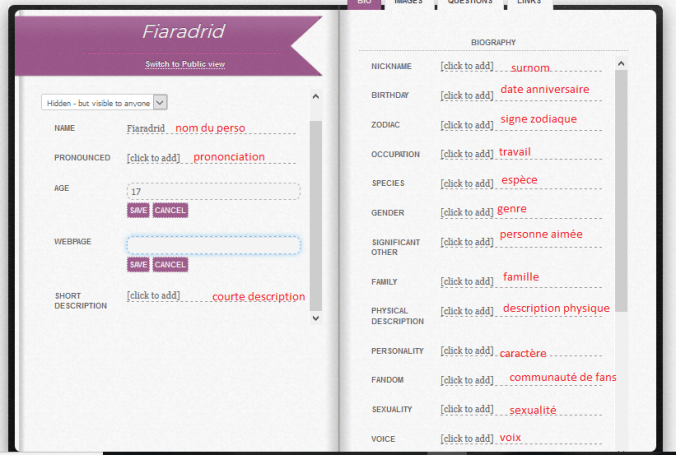Add a Nickname via click to add
The image size is (676, 455).
tap(467, 66)
